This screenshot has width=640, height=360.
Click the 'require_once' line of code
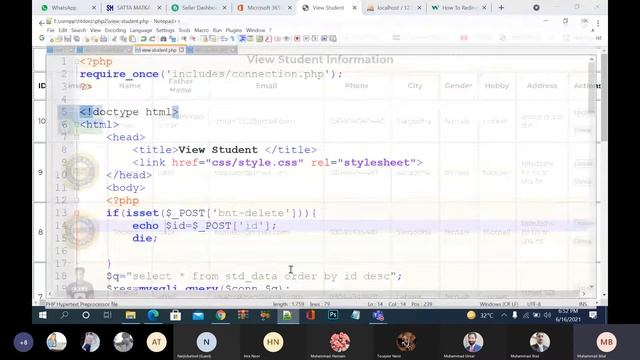211,74
